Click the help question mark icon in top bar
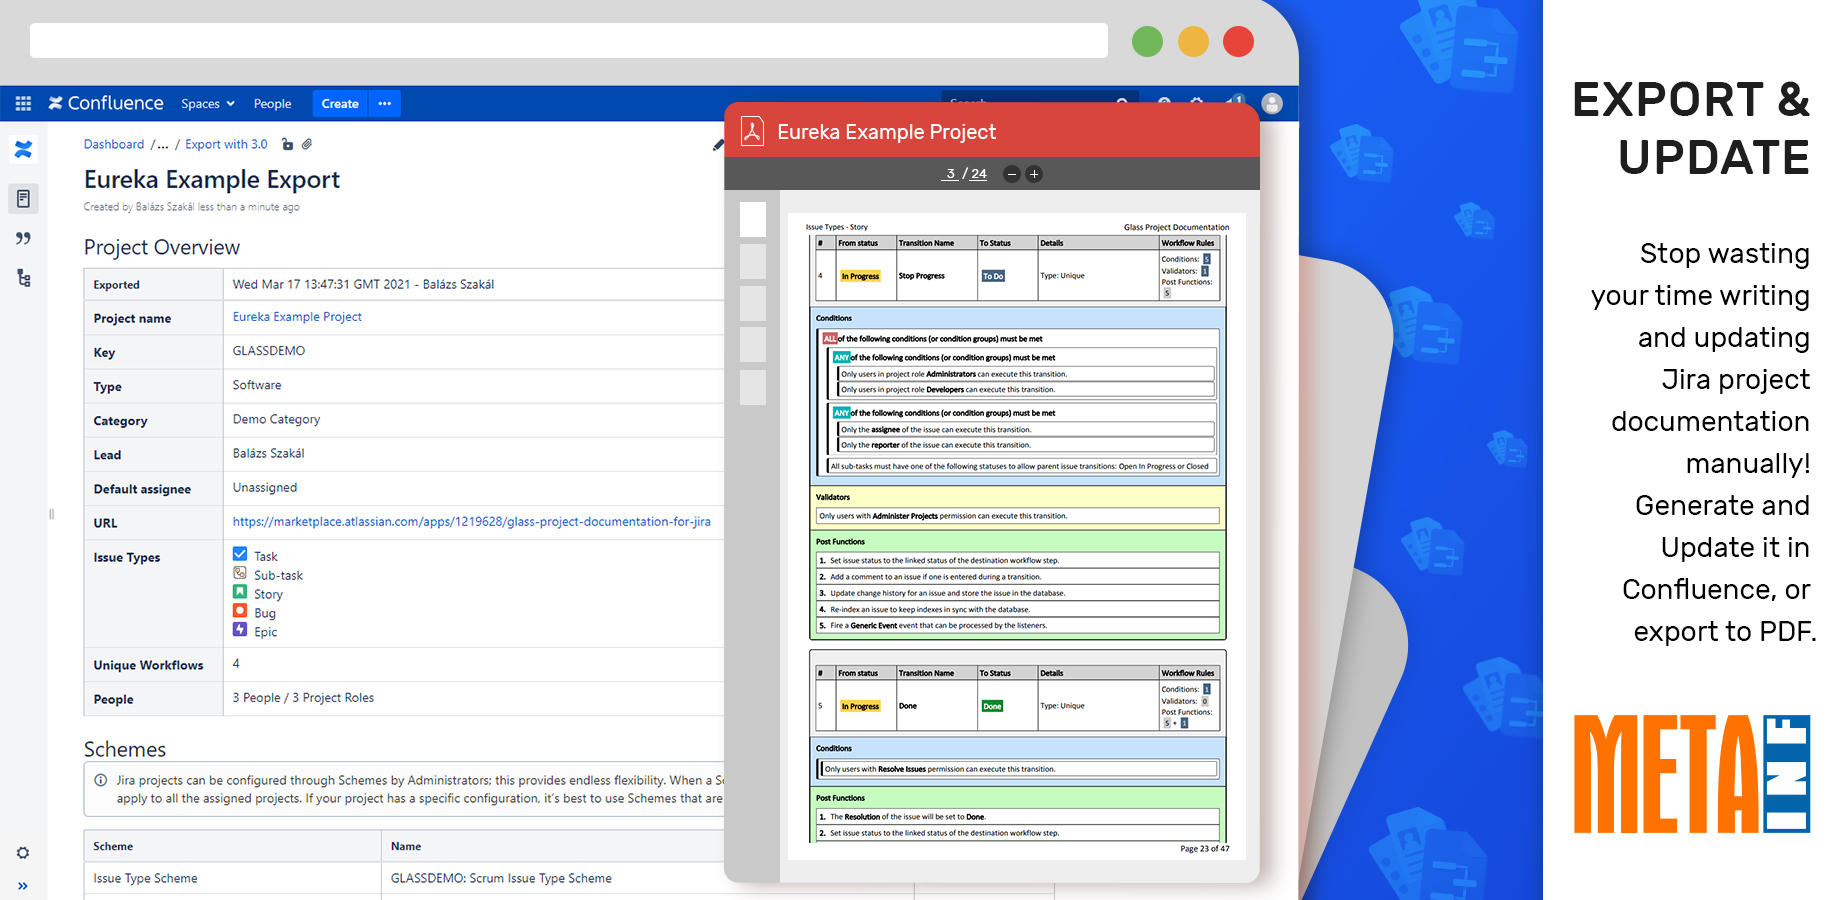Viewport: 1840px width, 900px height. [x=1163, y=103]
